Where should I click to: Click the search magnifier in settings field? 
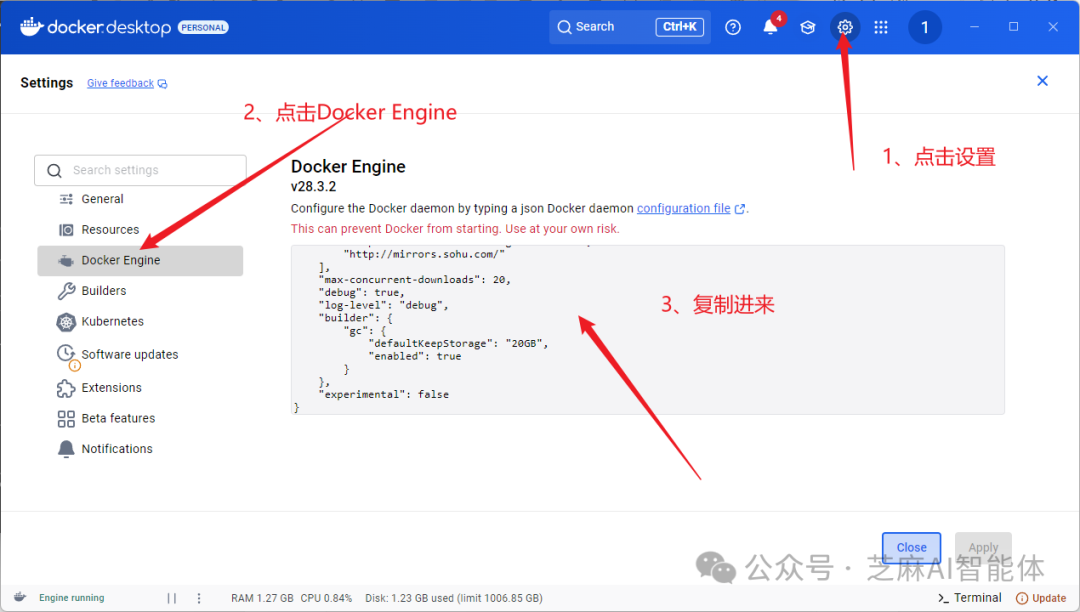pos(54,170)
